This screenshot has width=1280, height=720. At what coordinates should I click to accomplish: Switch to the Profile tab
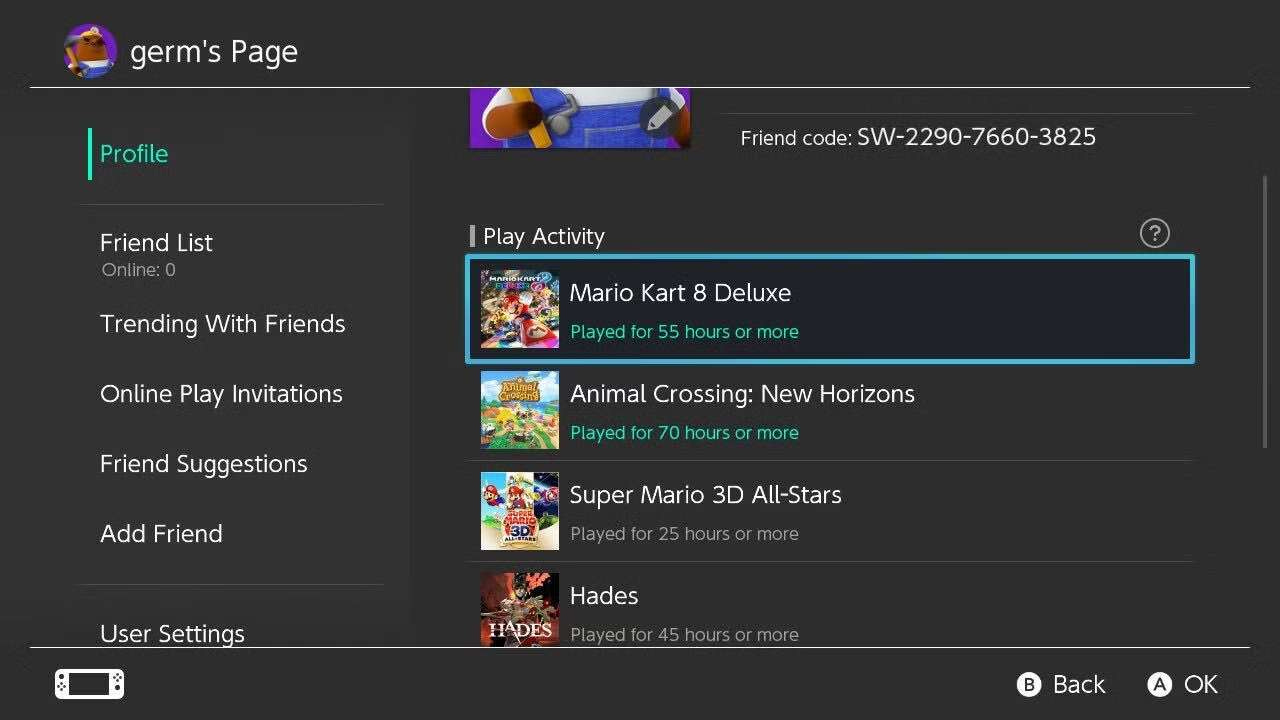(134, 154)
